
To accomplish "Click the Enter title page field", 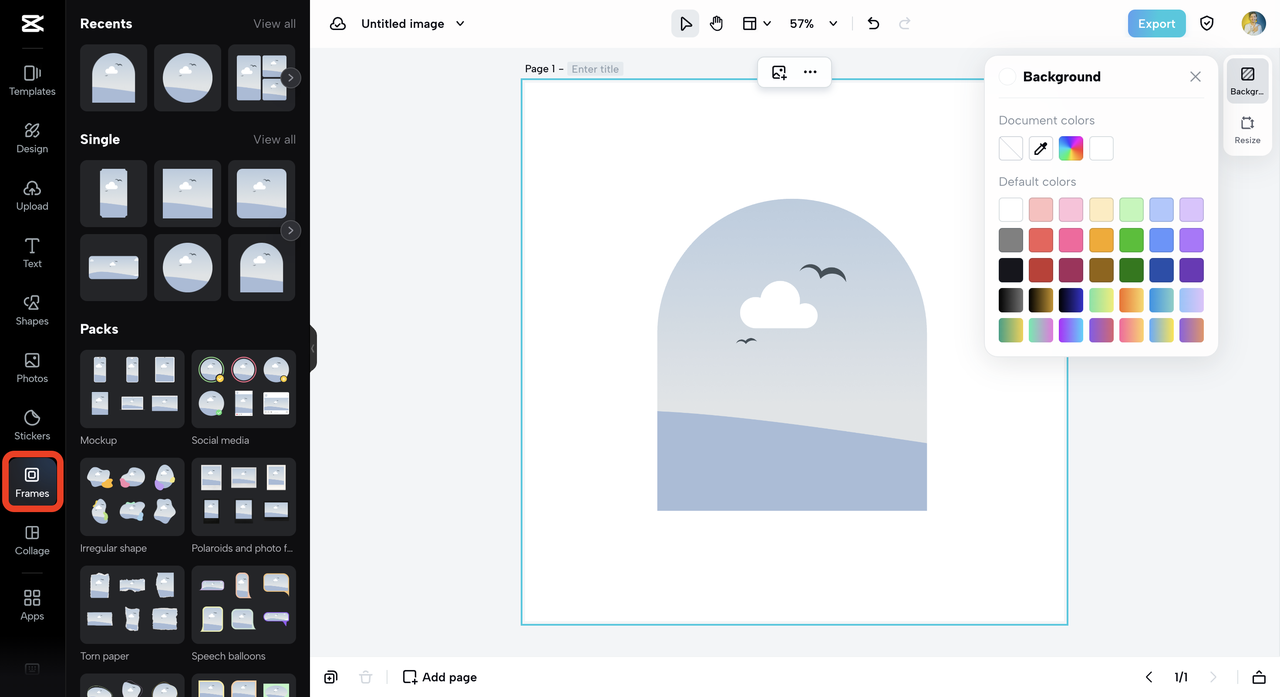I will click(x=595, y=69).
